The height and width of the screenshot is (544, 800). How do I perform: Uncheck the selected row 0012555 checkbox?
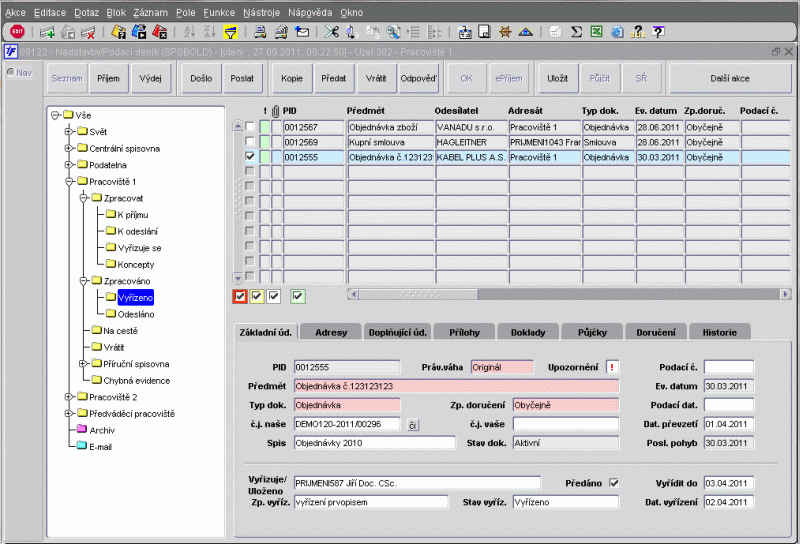click(x=250, y=157)
